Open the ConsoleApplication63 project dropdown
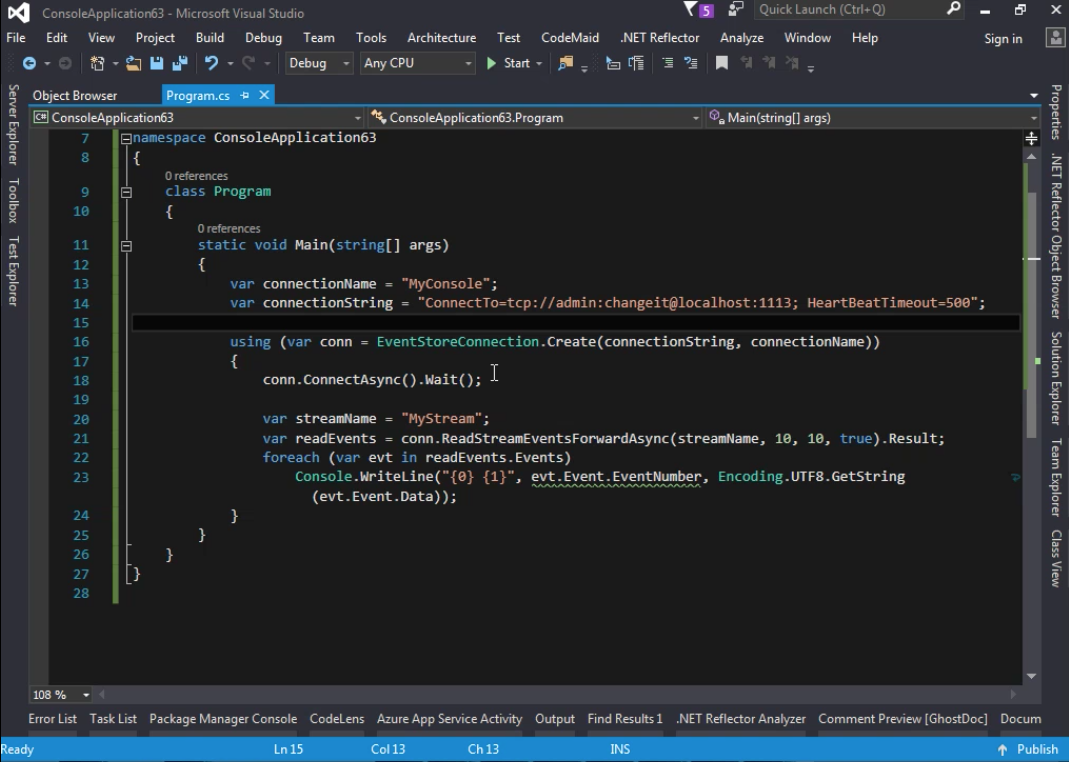 click(x=196, y=118)
